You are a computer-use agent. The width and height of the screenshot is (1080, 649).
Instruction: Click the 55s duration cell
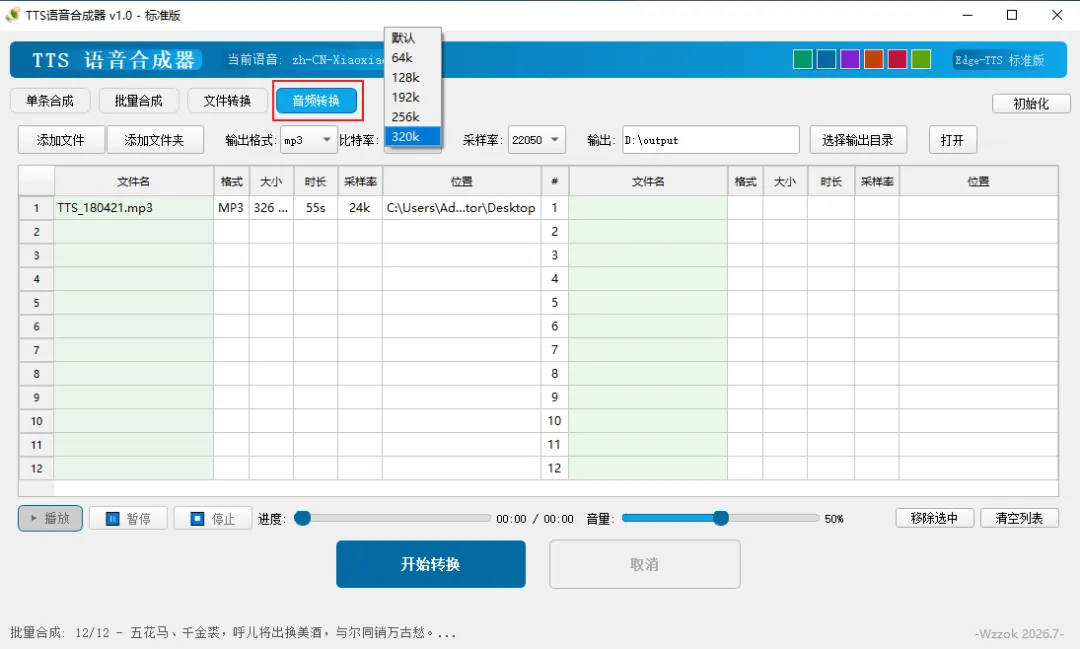tap(315, 207)
